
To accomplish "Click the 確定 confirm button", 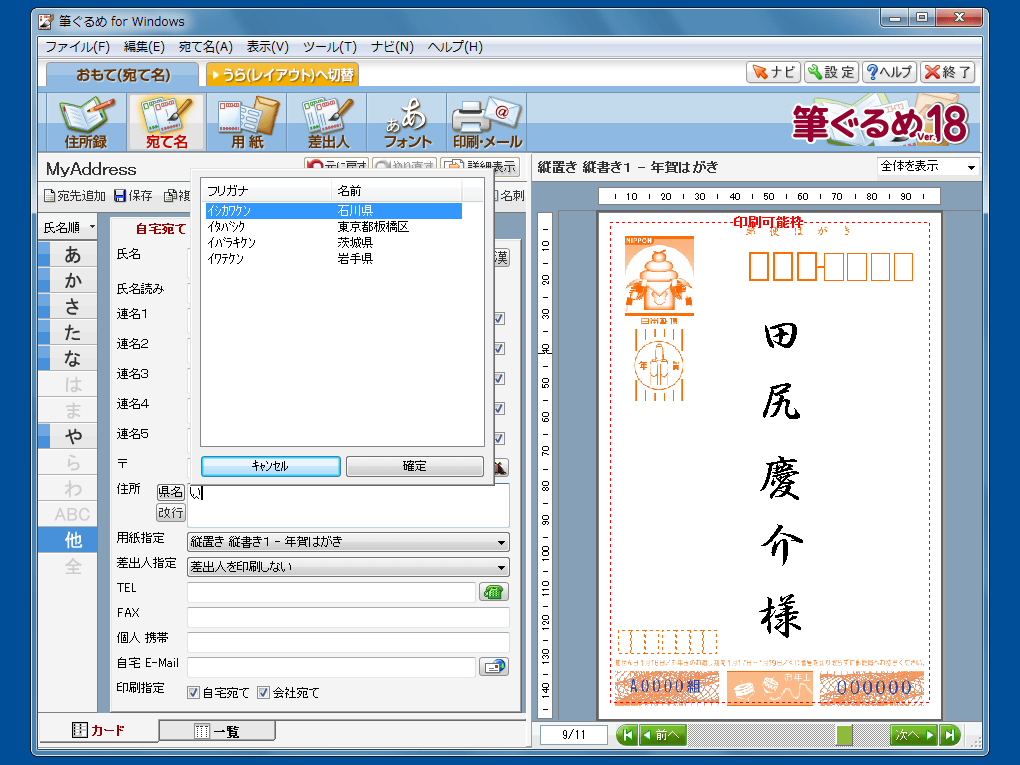I will click(x=414, y=466).
